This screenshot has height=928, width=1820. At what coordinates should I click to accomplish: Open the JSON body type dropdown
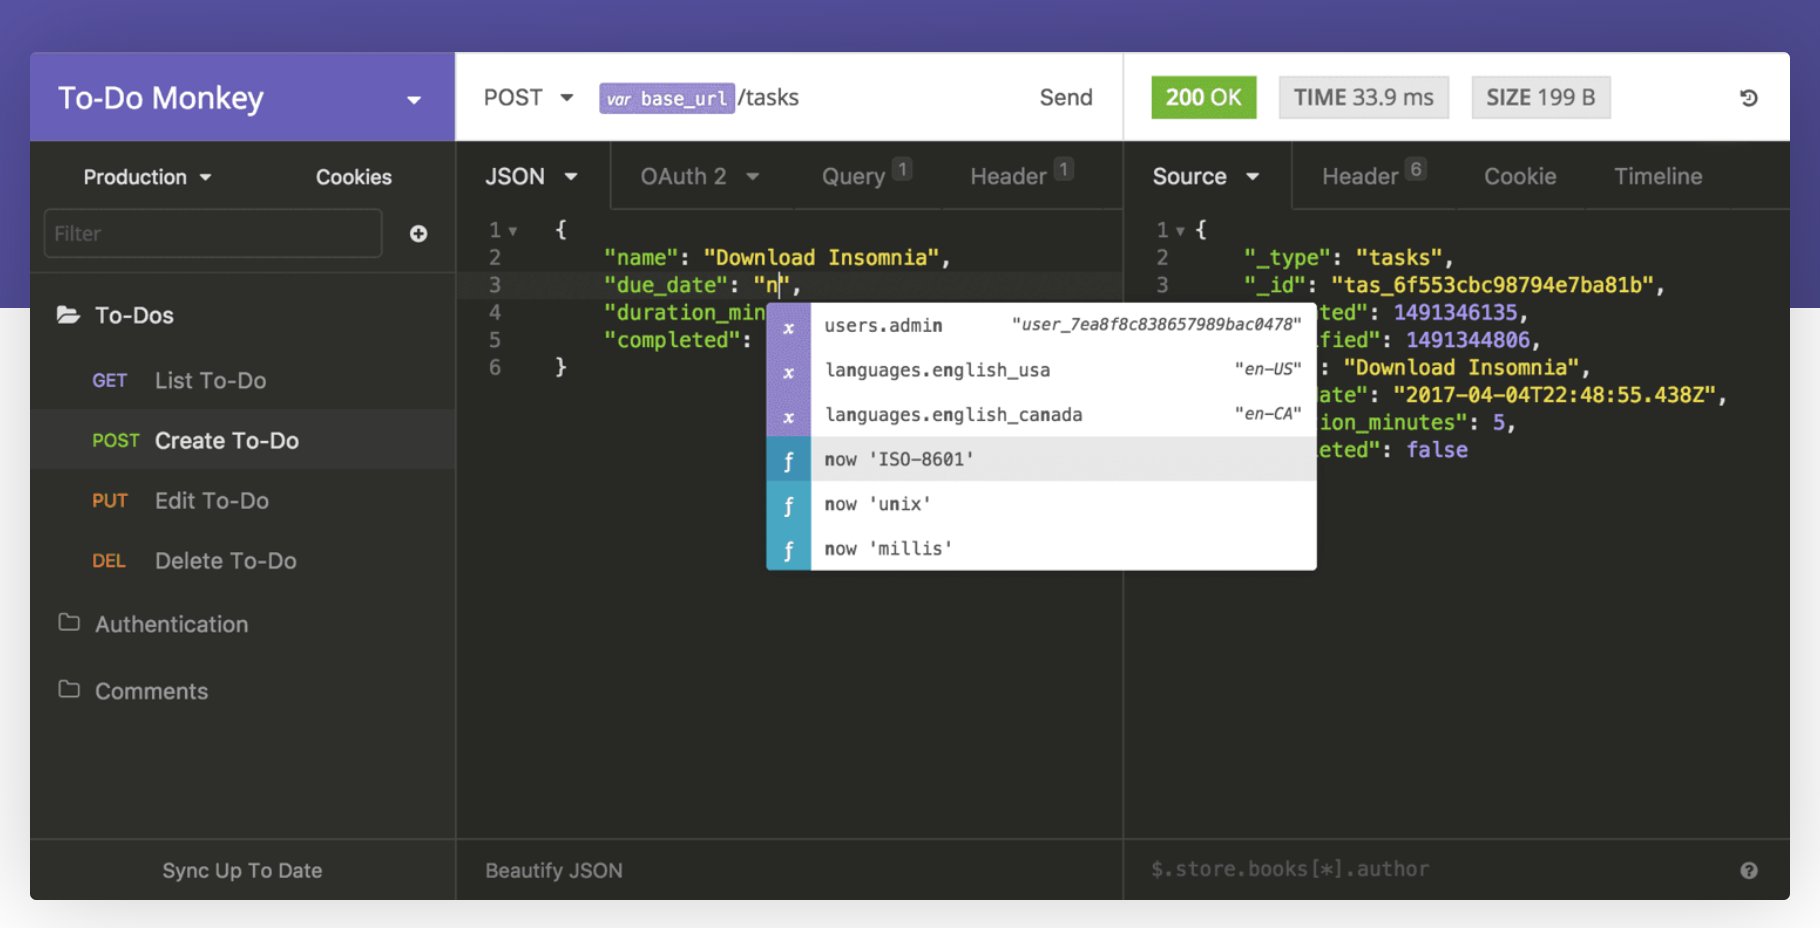[x=530, y=176]
